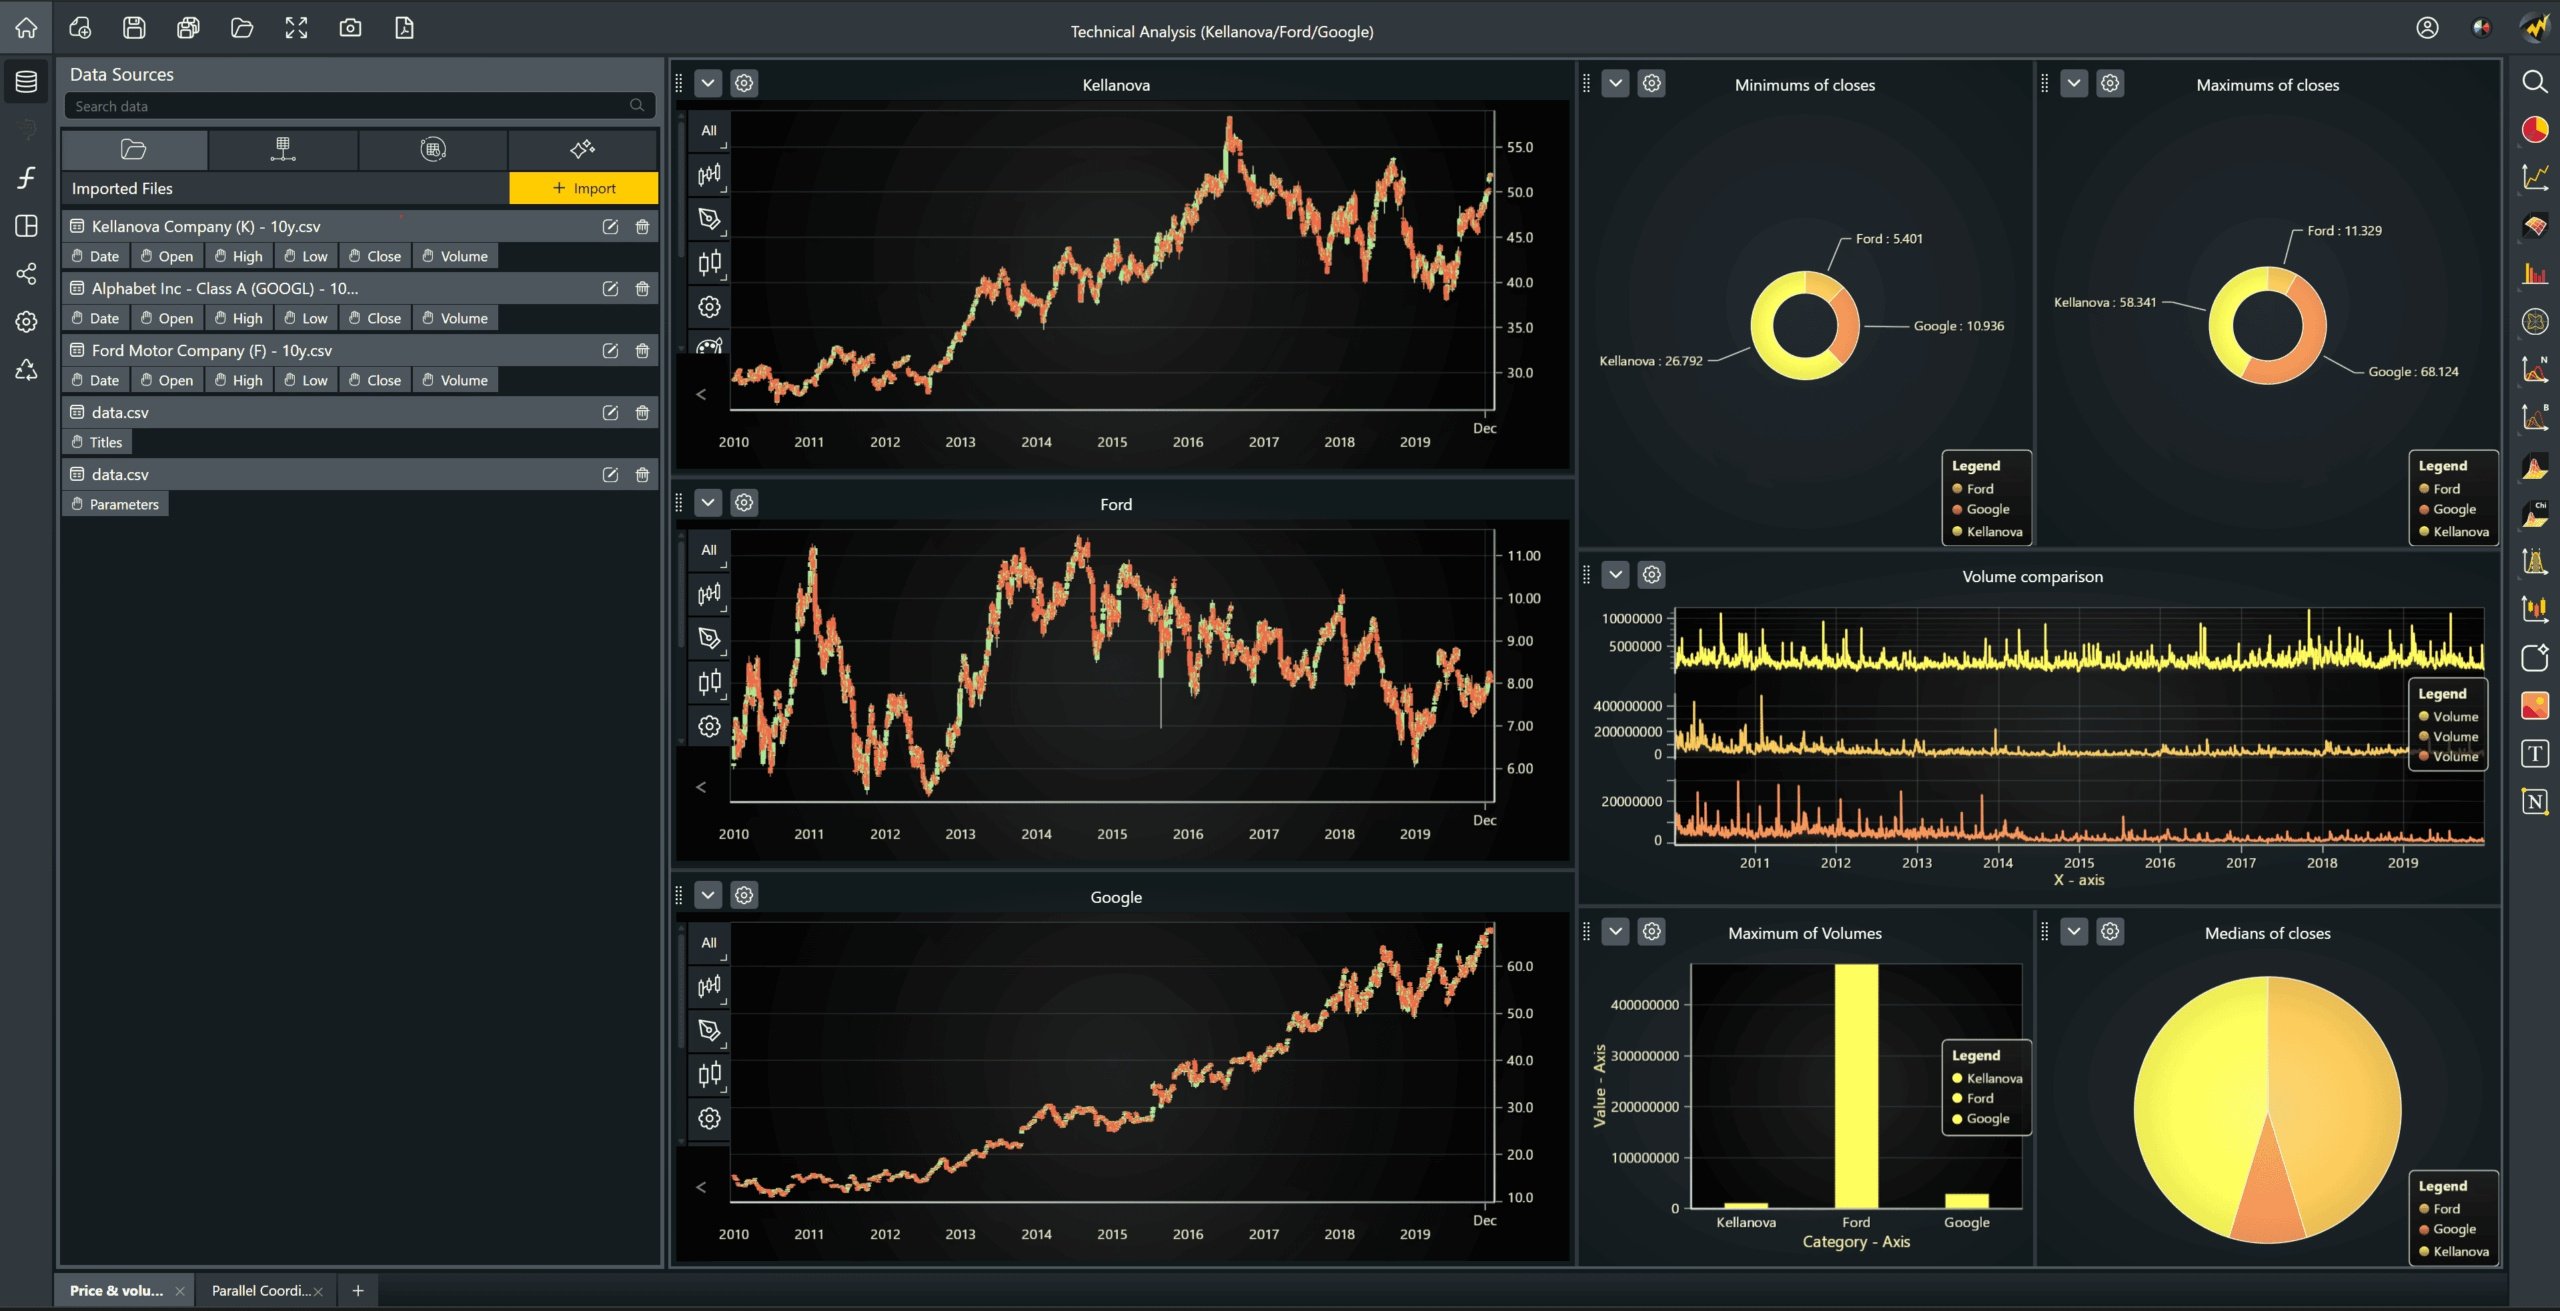Open the pen annotation tool on Kellanova chart
The width and height of the screenshot is (2560, 1311).
tap(709, 219)
